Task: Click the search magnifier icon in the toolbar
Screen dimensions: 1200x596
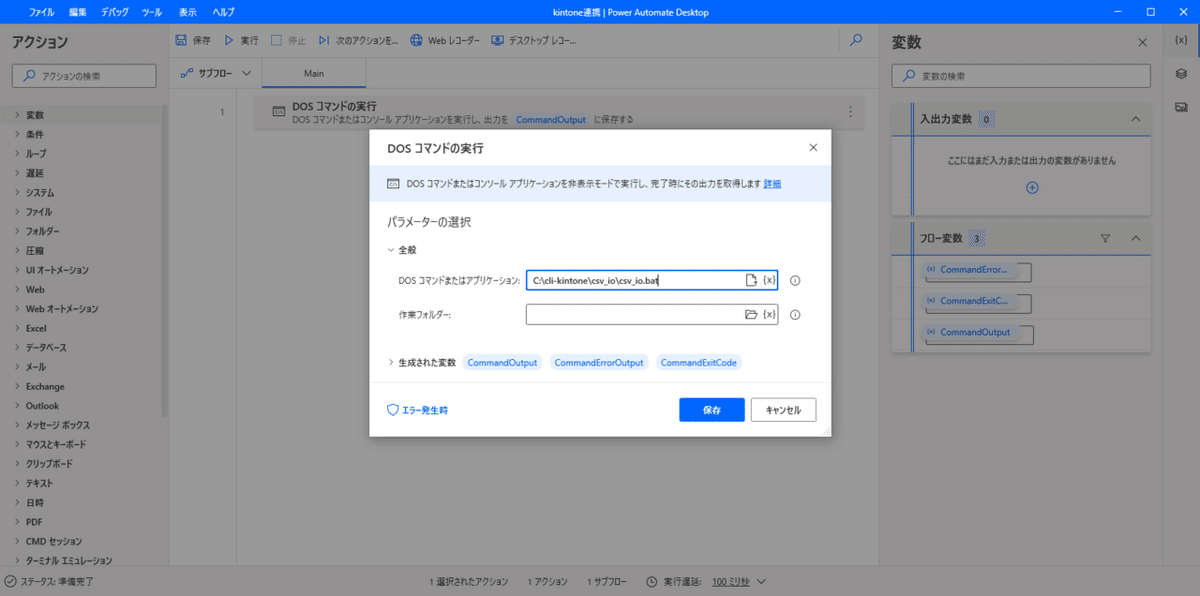Action: coord(854,39)
